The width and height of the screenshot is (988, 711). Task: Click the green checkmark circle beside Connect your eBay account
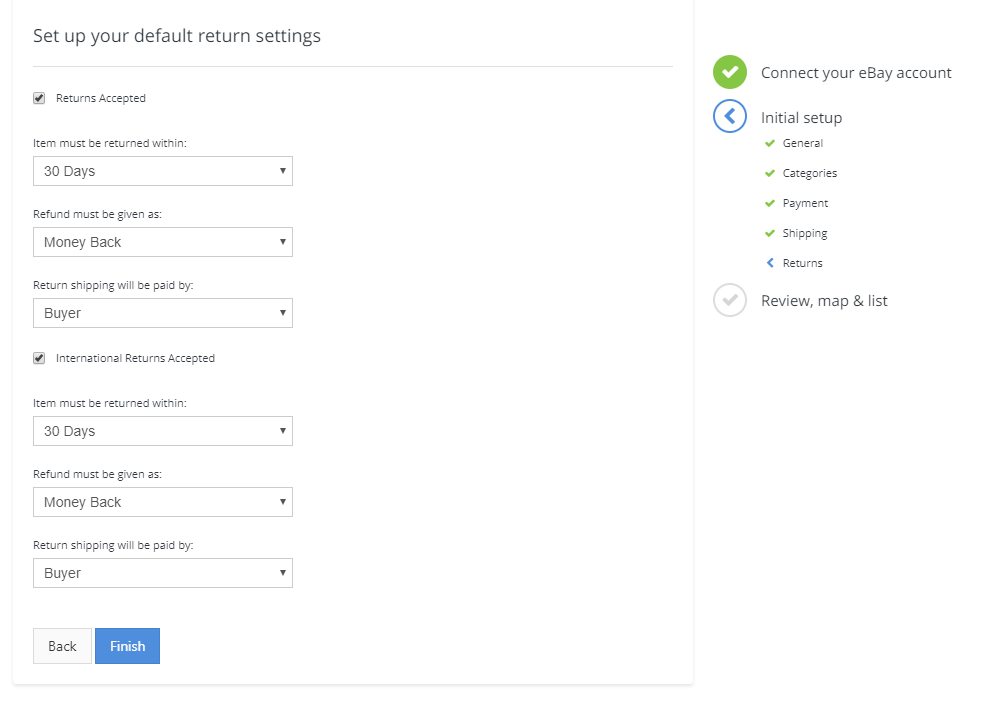click(730, 72)
